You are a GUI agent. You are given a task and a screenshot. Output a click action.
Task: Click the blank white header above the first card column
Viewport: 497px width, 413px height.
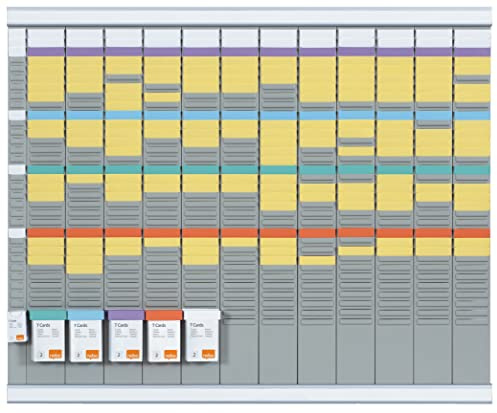click(x=46, y=38)
